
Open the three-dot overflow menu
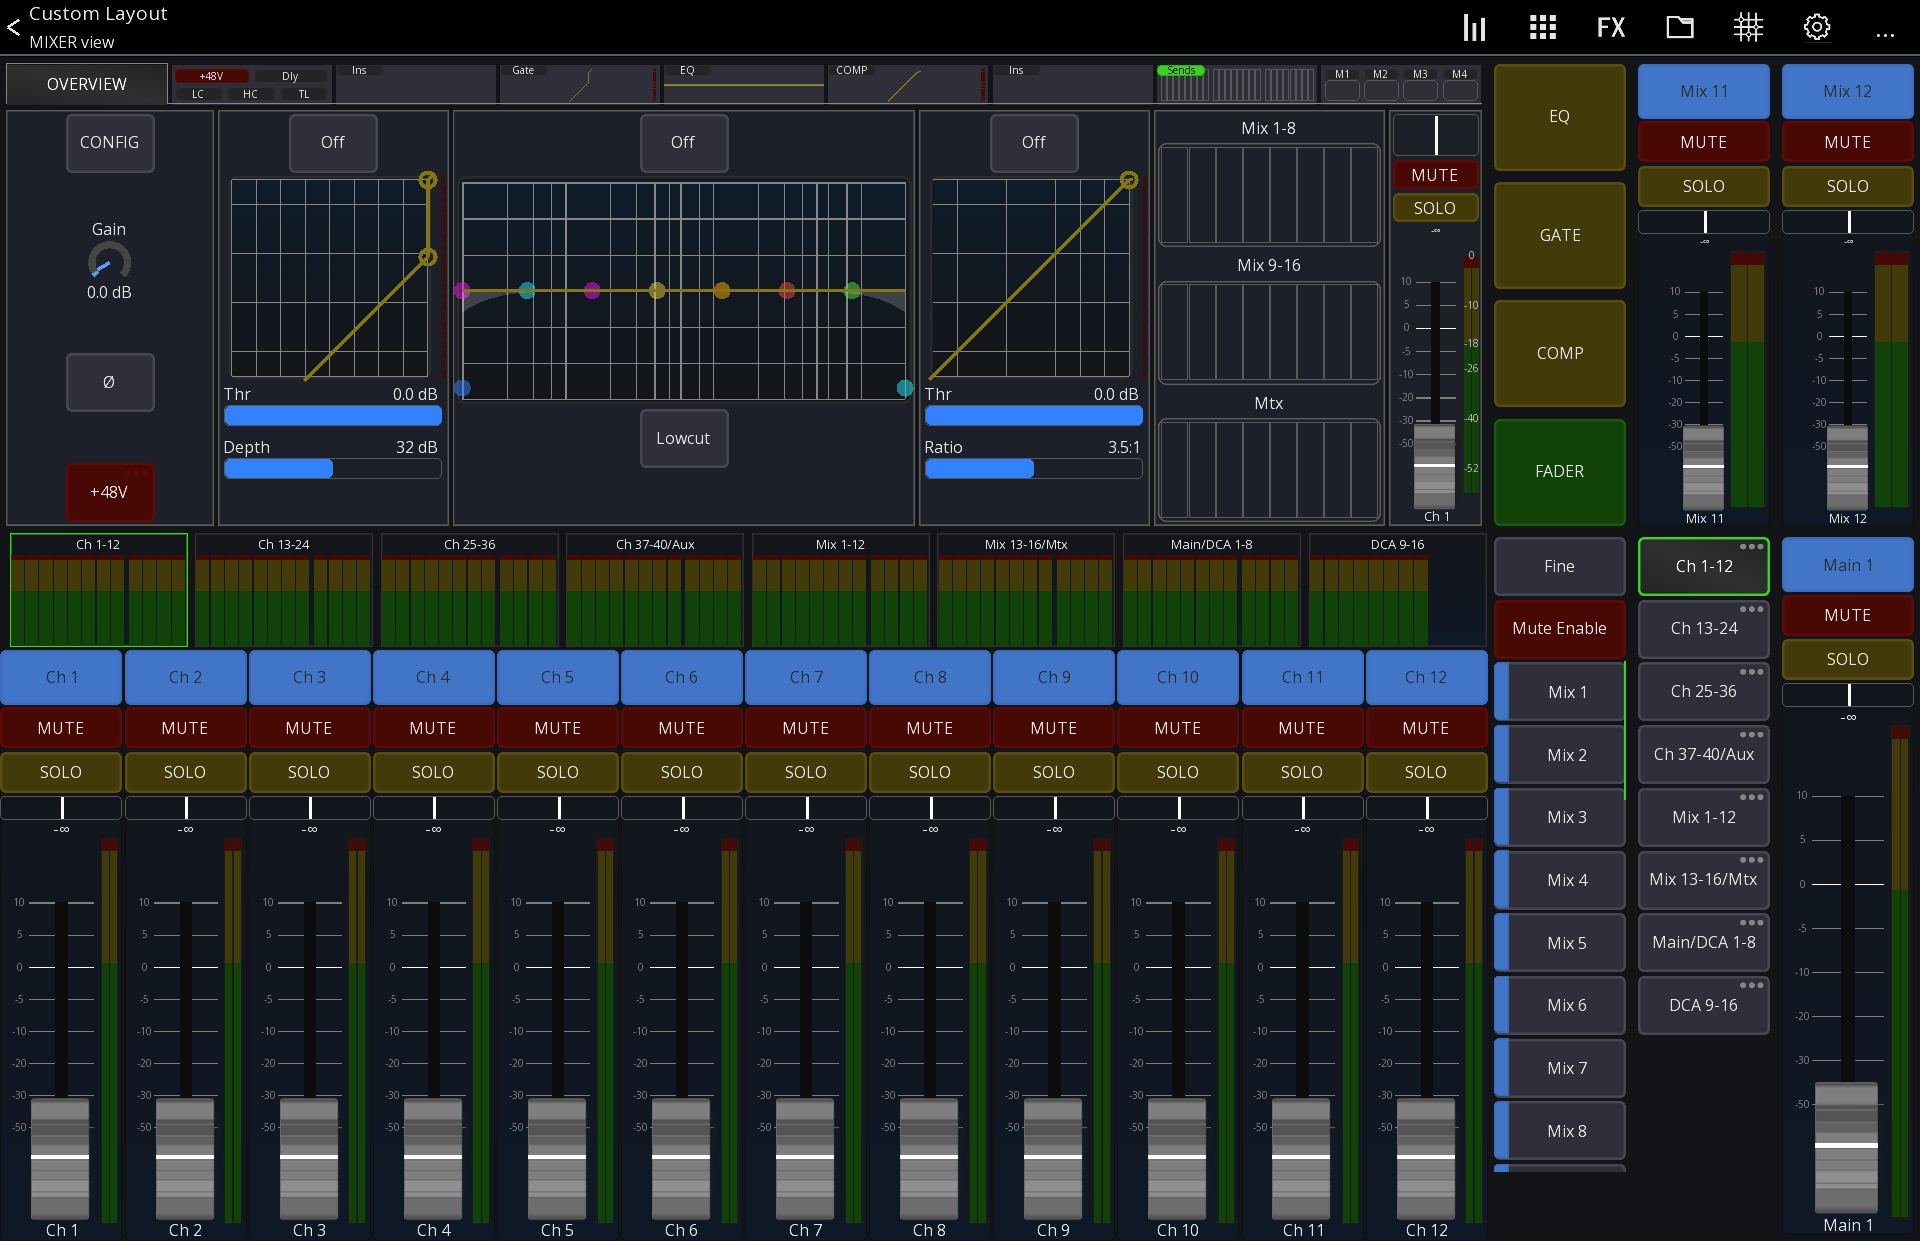(x=1885, y=35)
